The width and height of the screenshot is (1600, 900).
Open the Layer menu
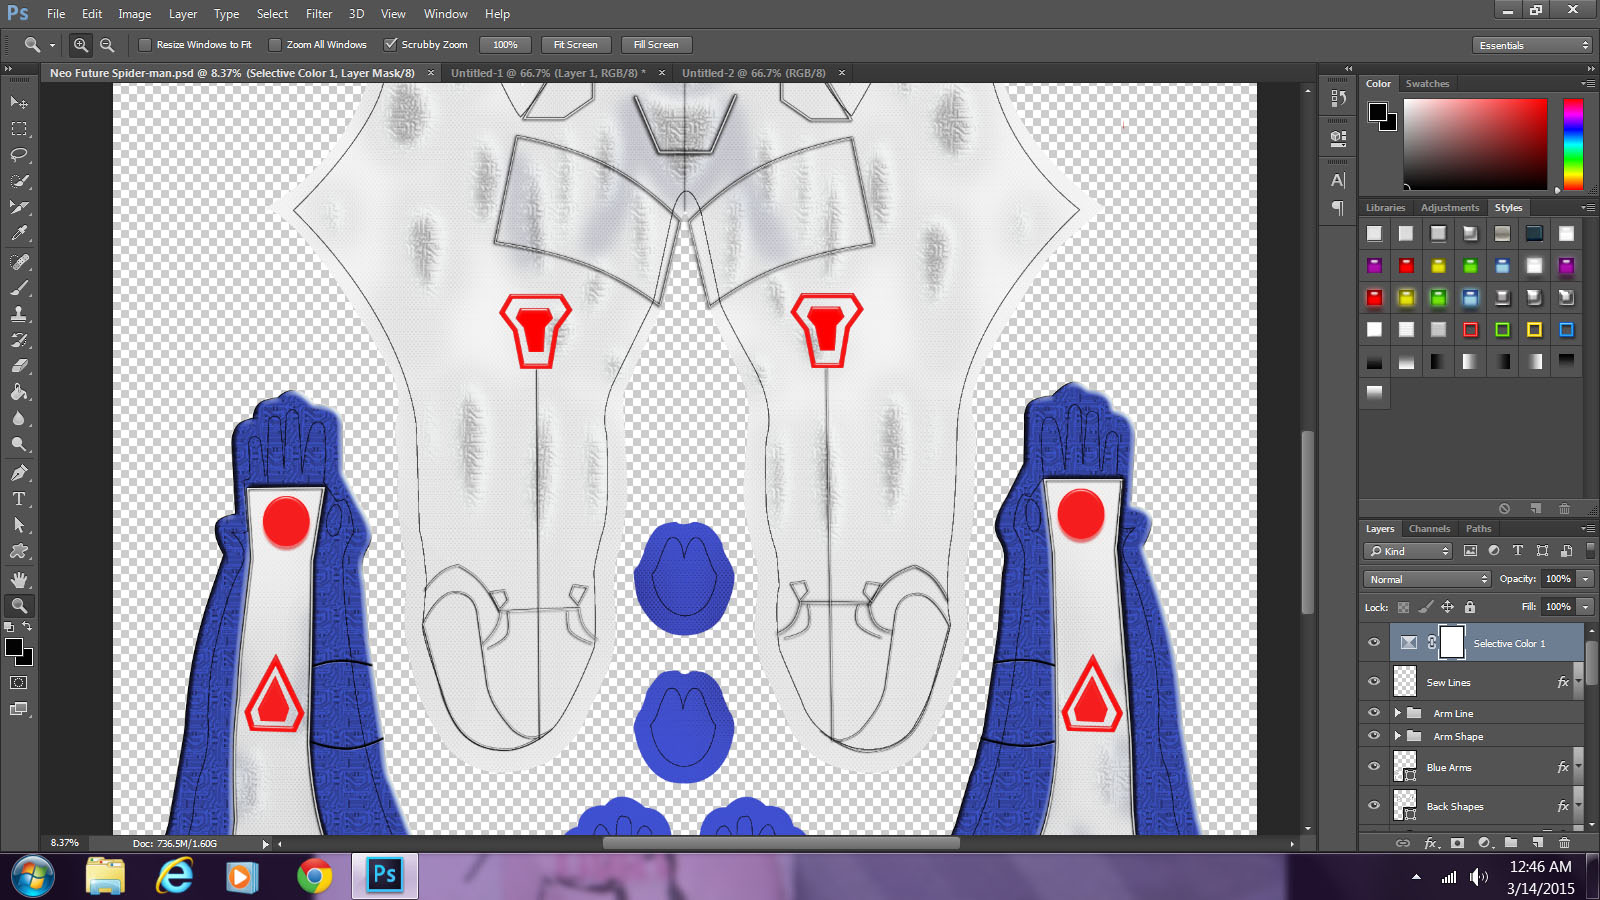(183, 14)
